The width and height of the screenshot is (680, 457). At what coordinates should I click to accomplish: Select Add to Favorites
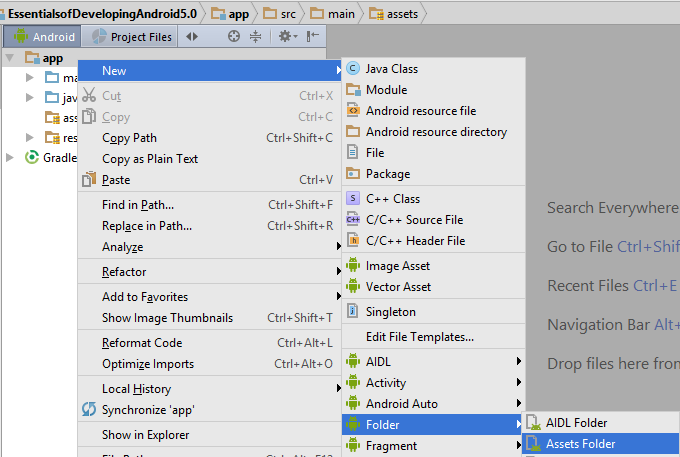click(x=210, y=297)
